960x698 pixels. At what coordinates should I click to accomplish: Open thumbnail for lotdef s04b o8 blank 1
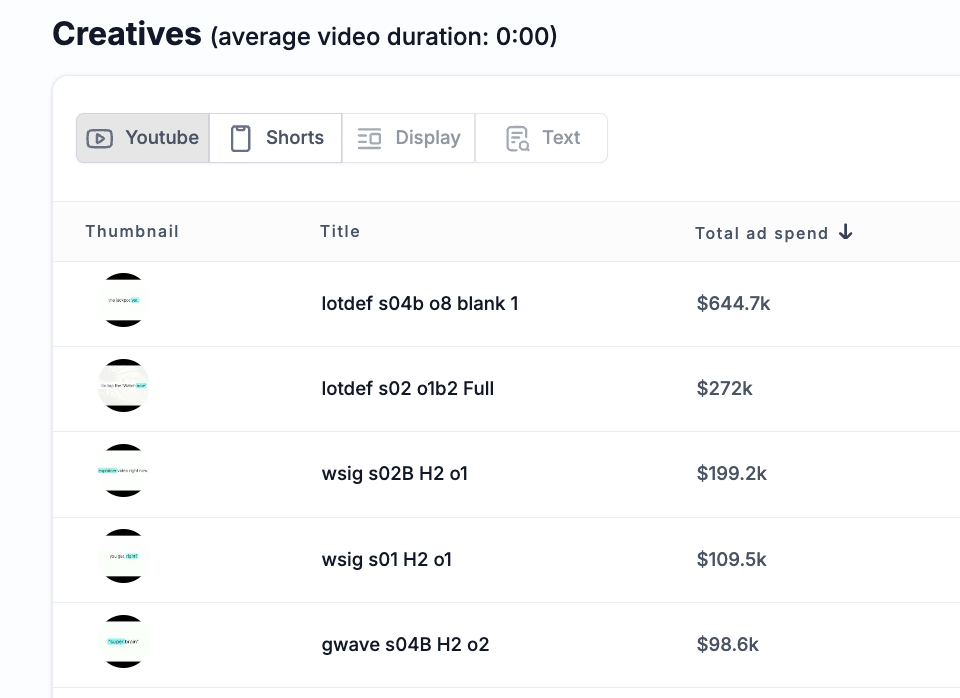124,300
